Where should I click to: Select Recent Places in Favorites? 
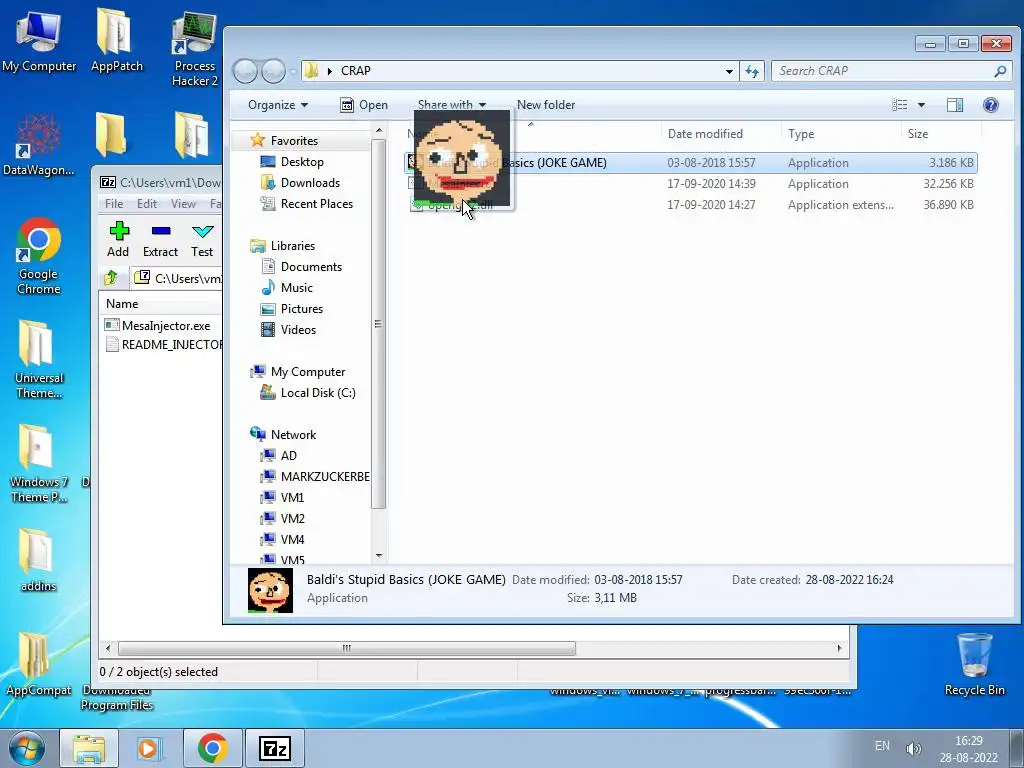point(316,204)
